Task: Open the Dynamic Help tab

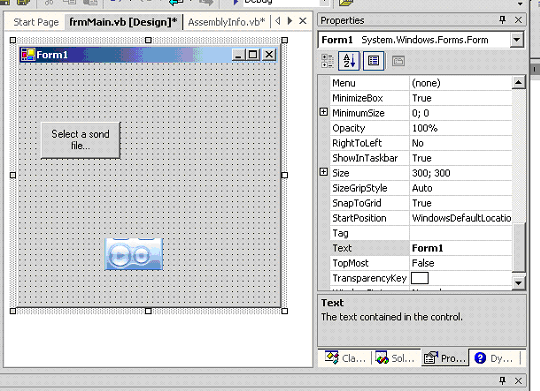Action: [x=494, y=358]
